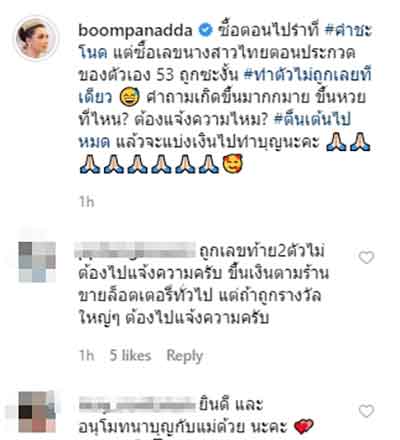View the 5 likes on first comment
This screenshot has height=440, width=400.
(x=130, y=355)
